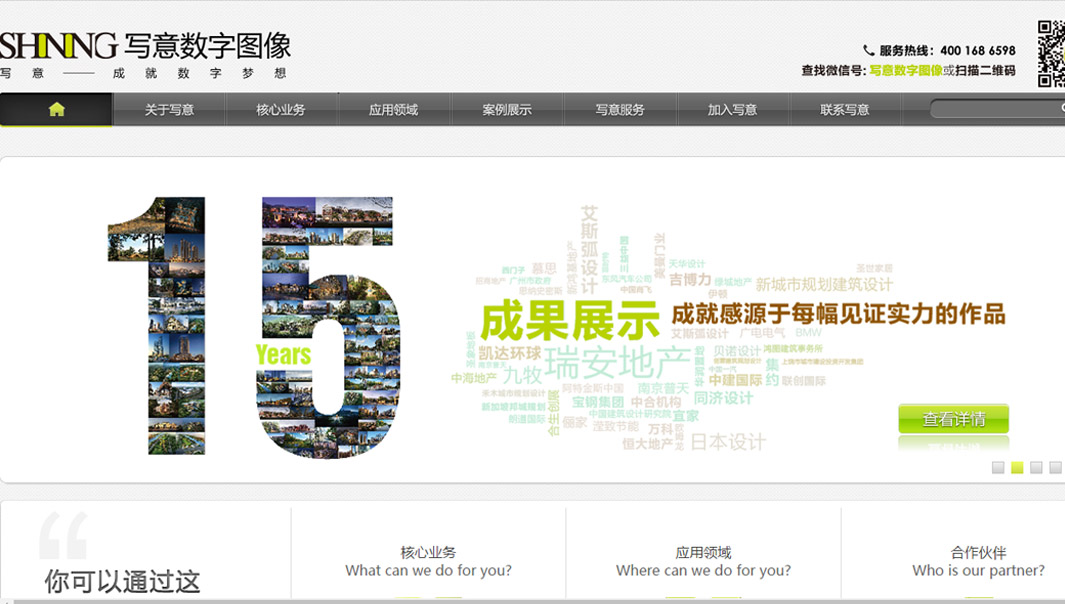Click 同济设计 in the word cloud

point(723,397)
